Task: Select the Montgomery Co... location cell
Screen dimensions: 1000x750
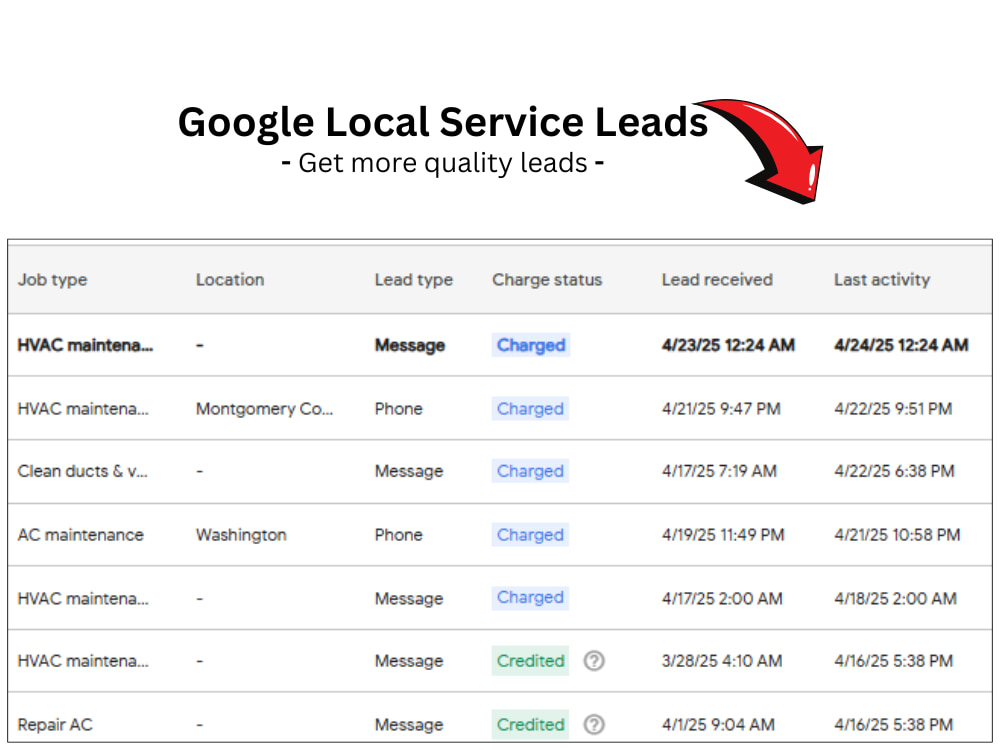Action: 264,409
